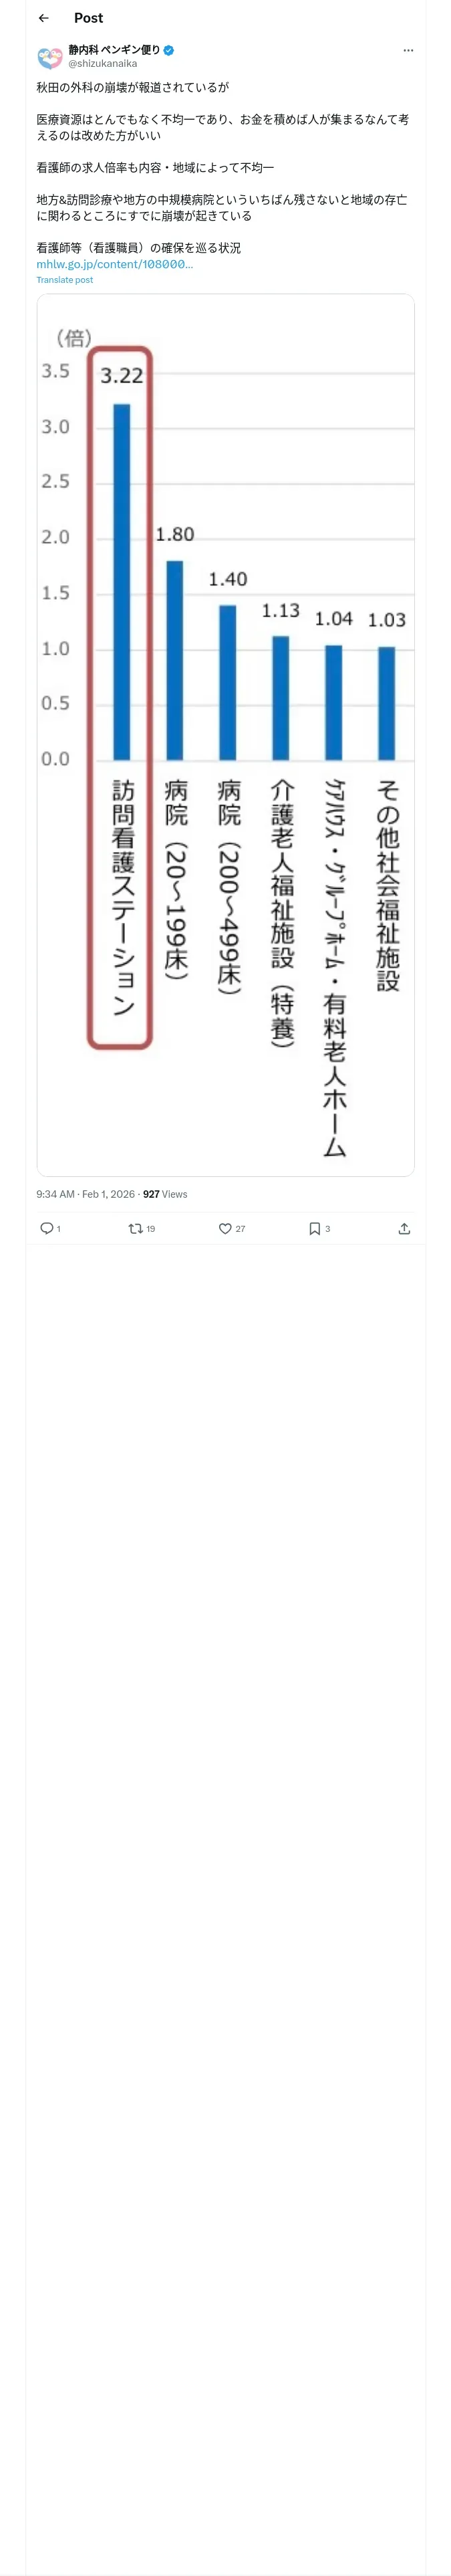Screen dimensions: 451x2576
Task: Click Translate post
Action: 64,280
